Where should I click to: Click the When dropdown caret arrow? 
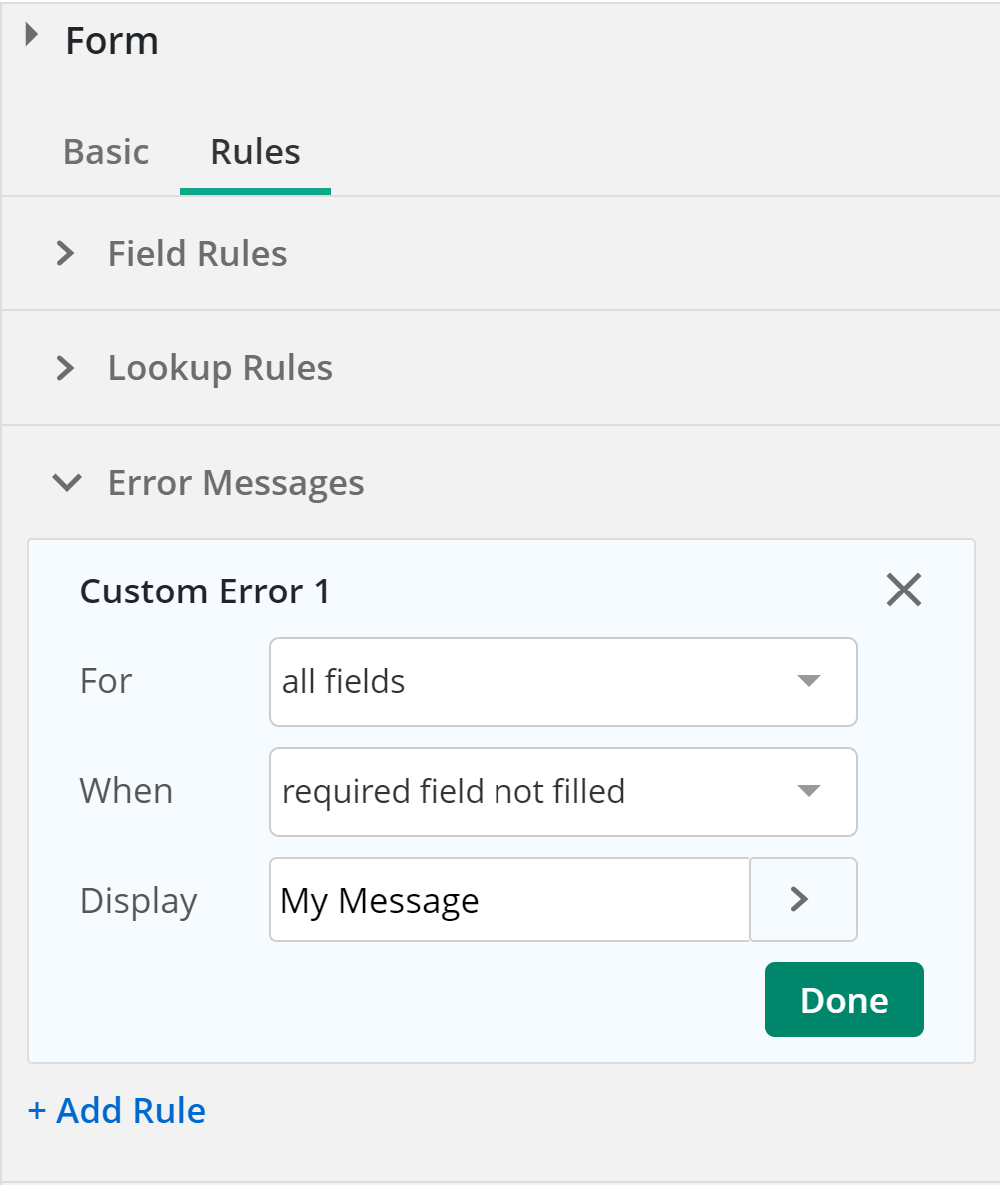tap(809, 791)
